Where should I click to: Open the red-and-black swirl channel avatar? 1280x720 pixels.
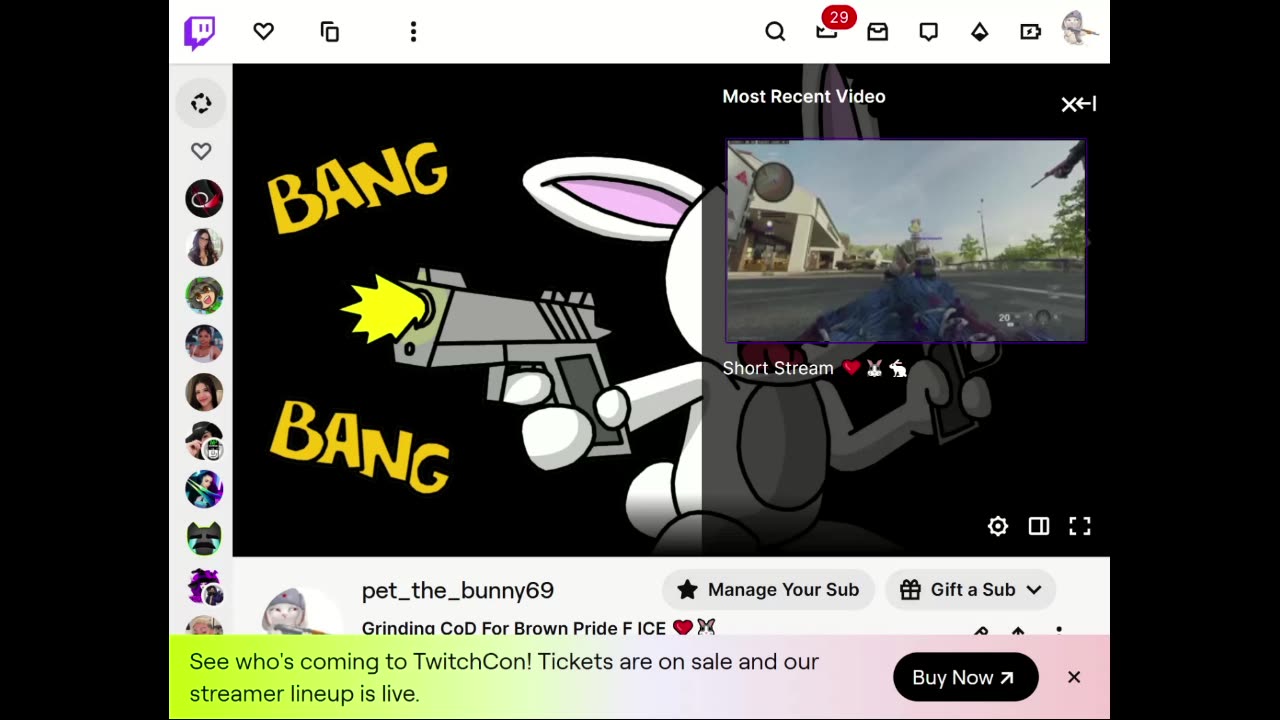coord(204,199)
